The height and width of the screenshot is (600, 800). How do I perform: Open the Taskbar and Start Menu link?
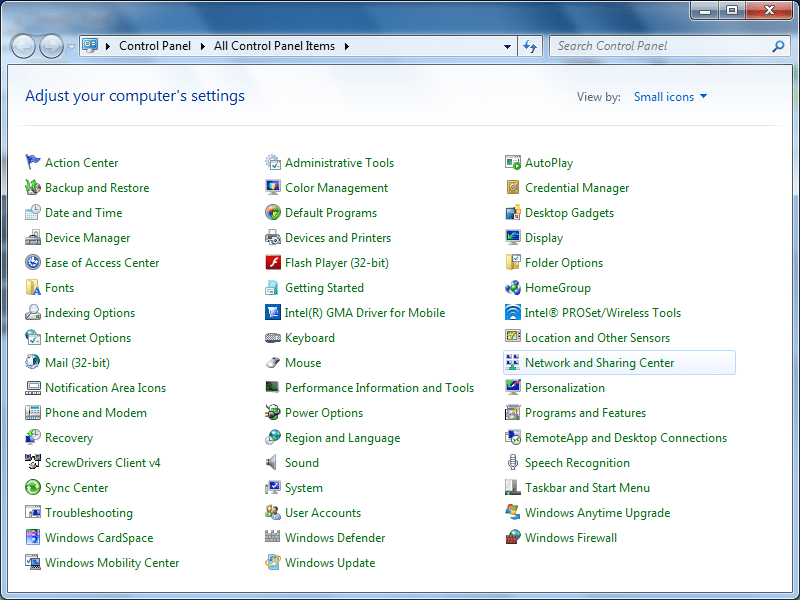587,487
